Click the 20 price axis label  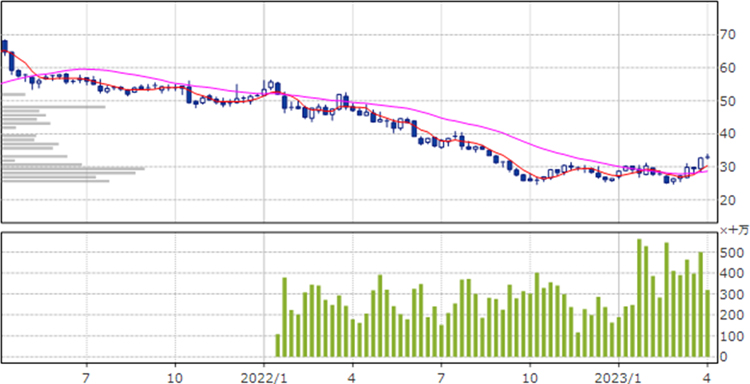pos(728,200)
